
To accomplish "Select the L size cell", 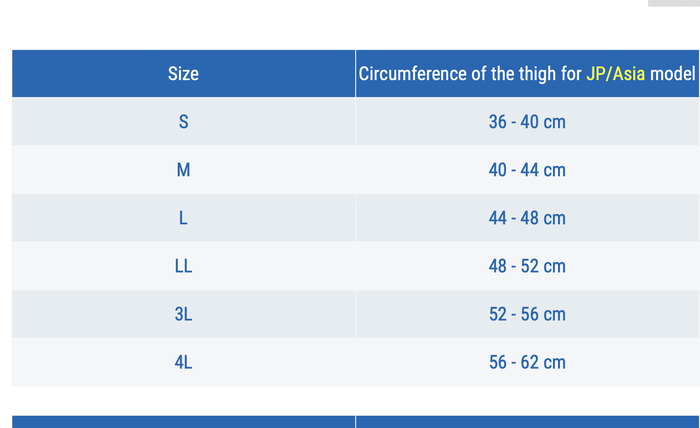I will (x=183, y=218).
